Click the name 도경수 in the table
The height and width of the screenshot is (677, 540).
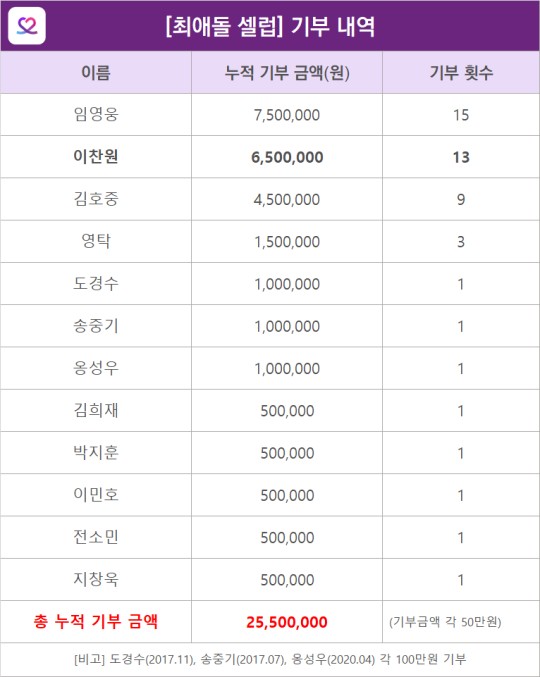click(96, 284)
